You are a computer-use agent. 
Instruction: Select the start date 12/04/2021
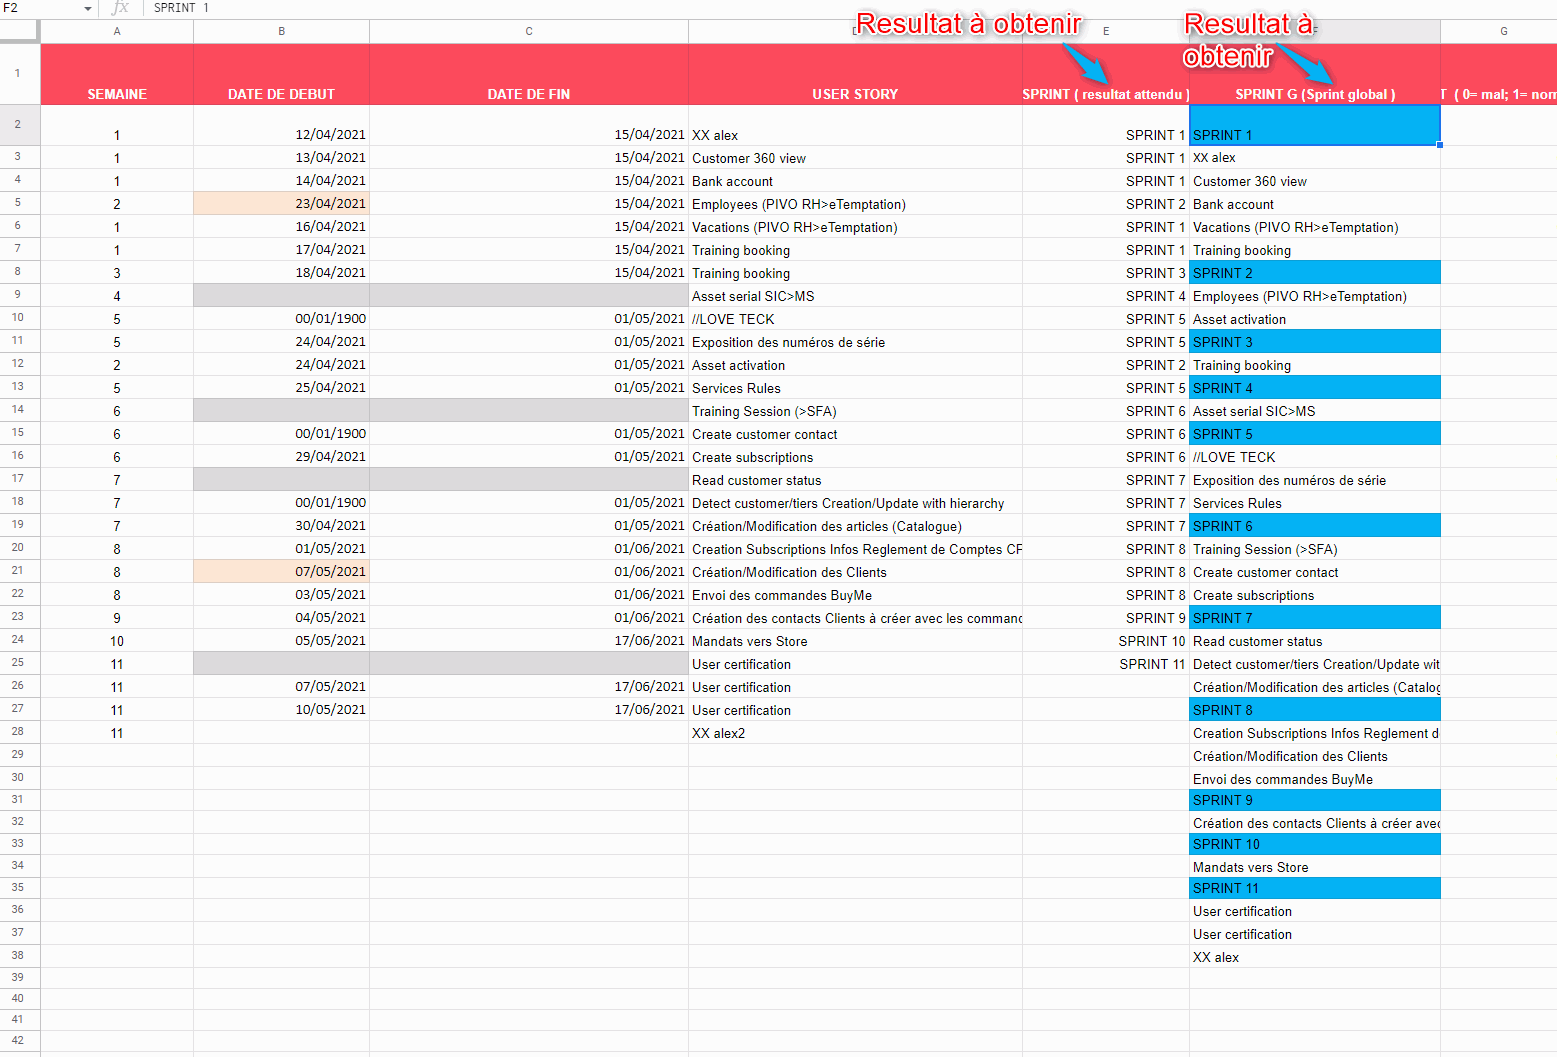coord(281,125)
